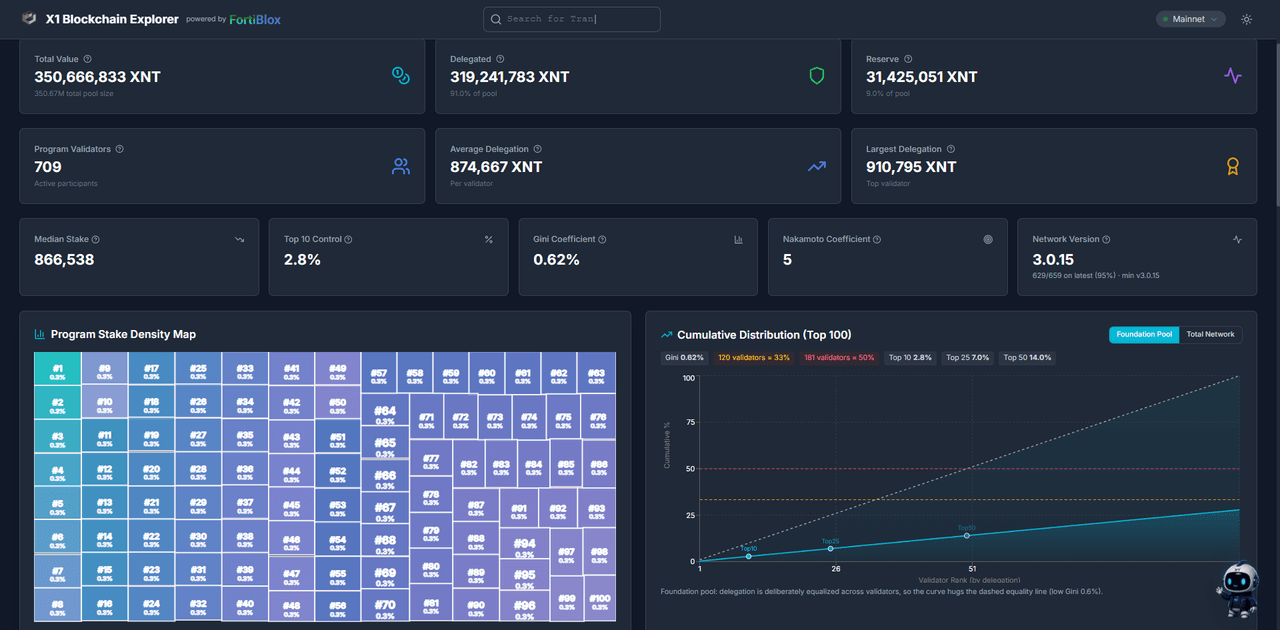The image size is (1280, 630).
Task: Click the 709 program validators count
Action: (x=48, y=167)
